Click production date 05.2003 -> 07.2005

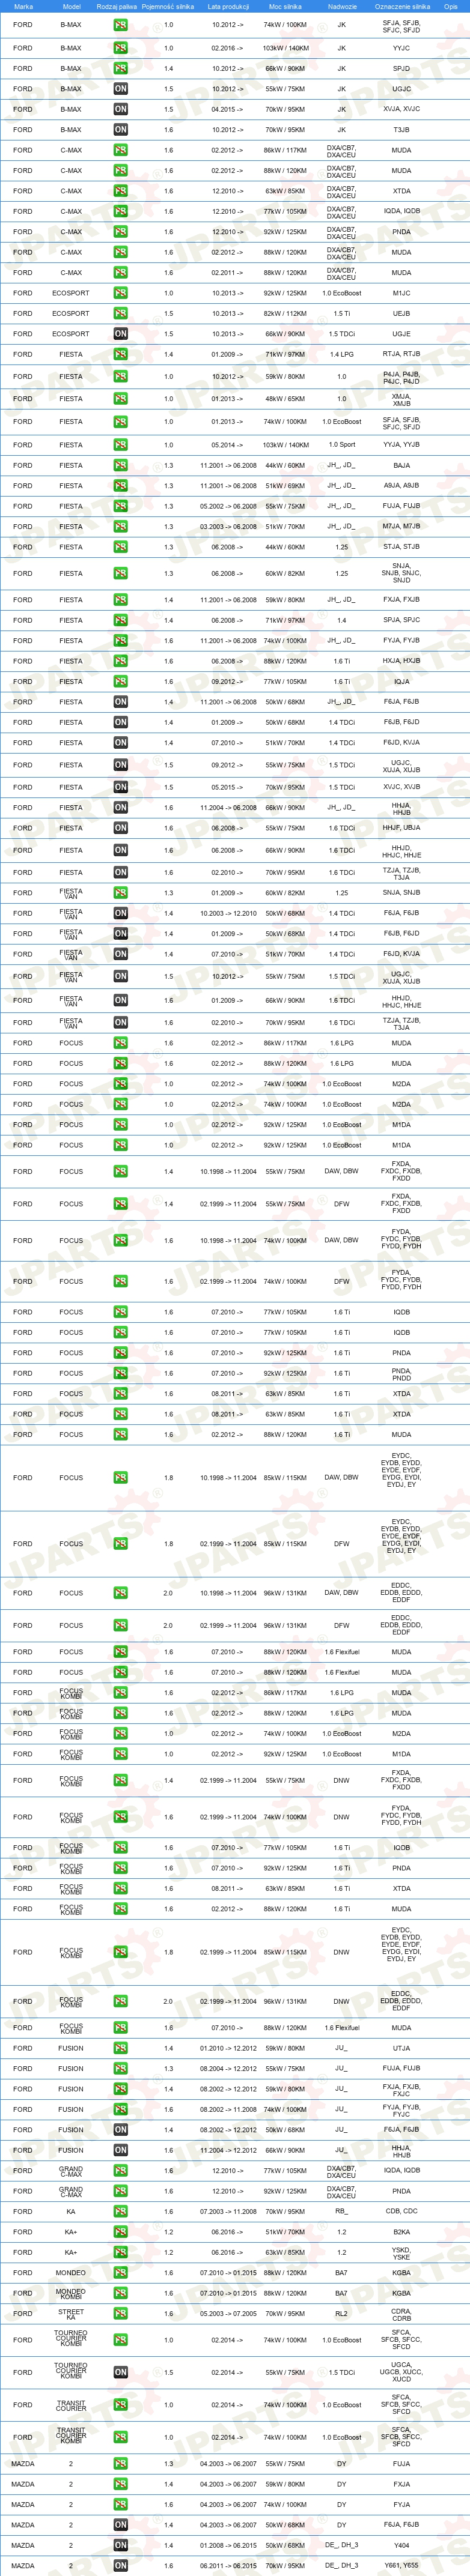pos(227,2313)
